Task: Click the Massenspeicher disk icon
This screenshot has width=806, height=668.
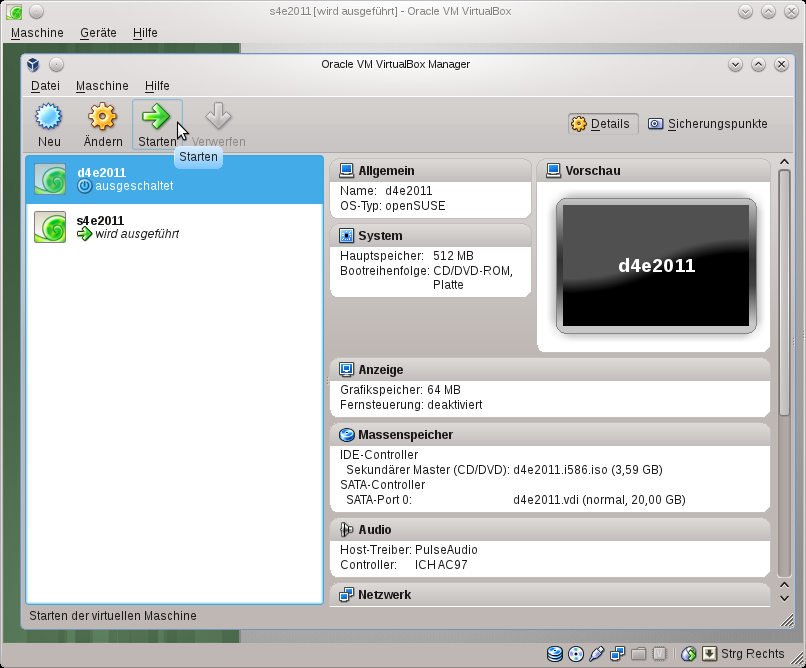Action: (x=346, y=435)
